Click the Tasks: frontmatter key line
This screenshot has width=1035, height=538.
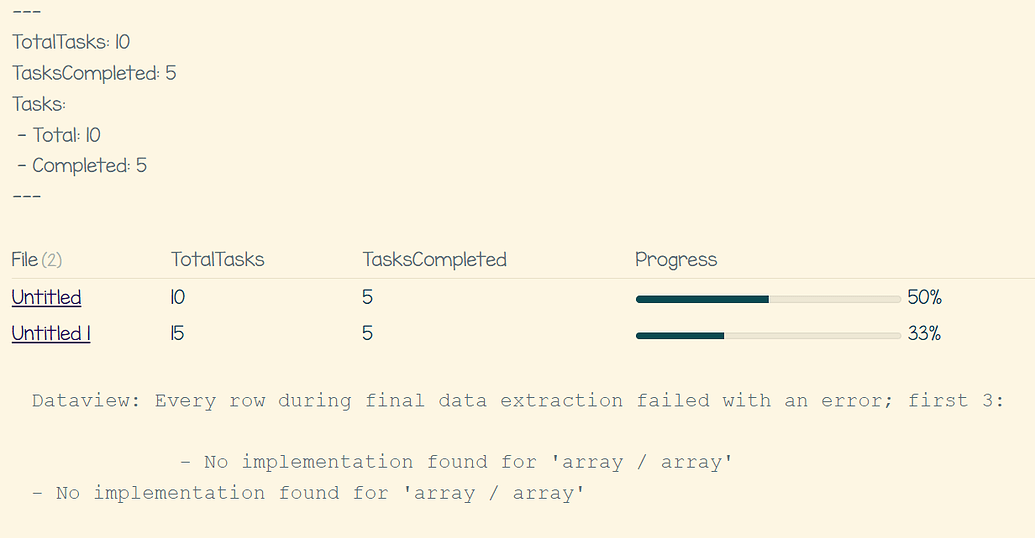[39, 104]
